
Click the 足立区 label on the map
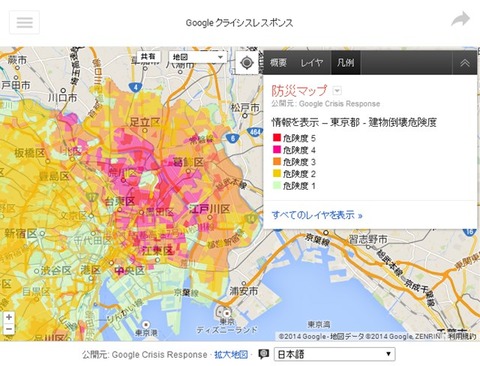[145, 122]
